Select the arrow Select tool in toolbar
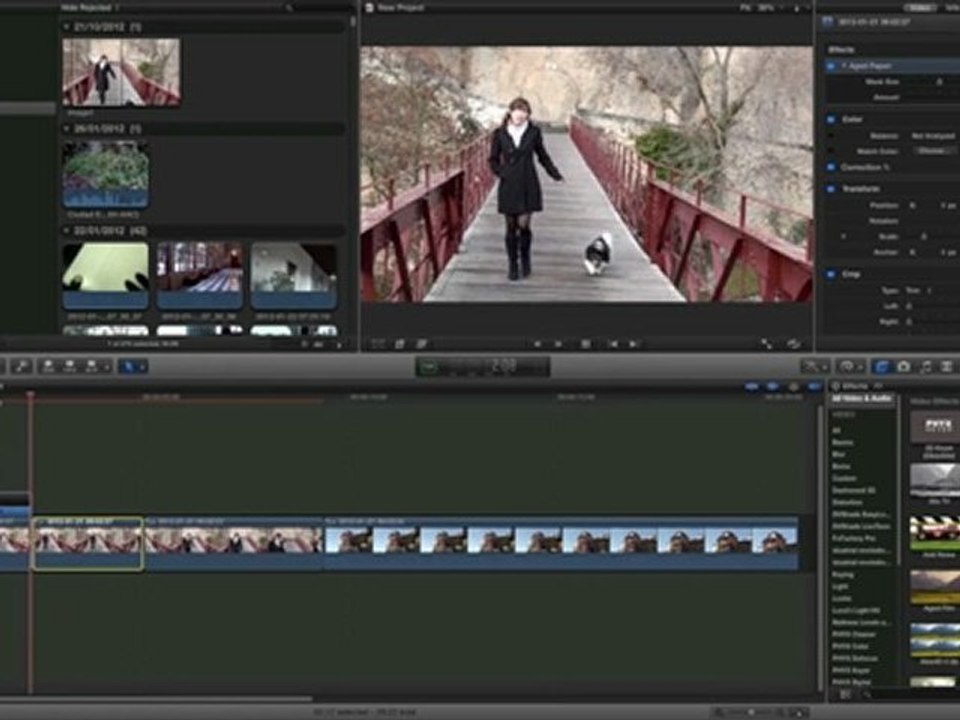Image resolution: width=960 pixels, height=720 pixels. [x=128, y=367]
